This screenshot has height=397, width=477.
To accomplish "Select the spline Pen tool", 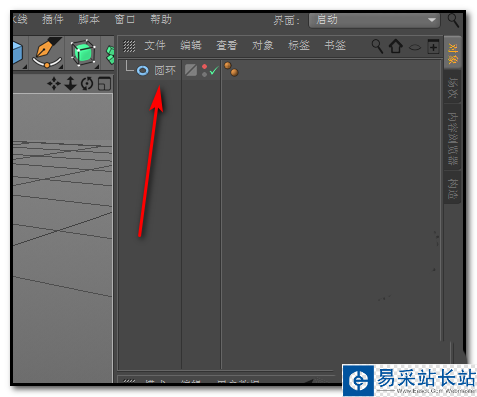I will click(47, 53).
